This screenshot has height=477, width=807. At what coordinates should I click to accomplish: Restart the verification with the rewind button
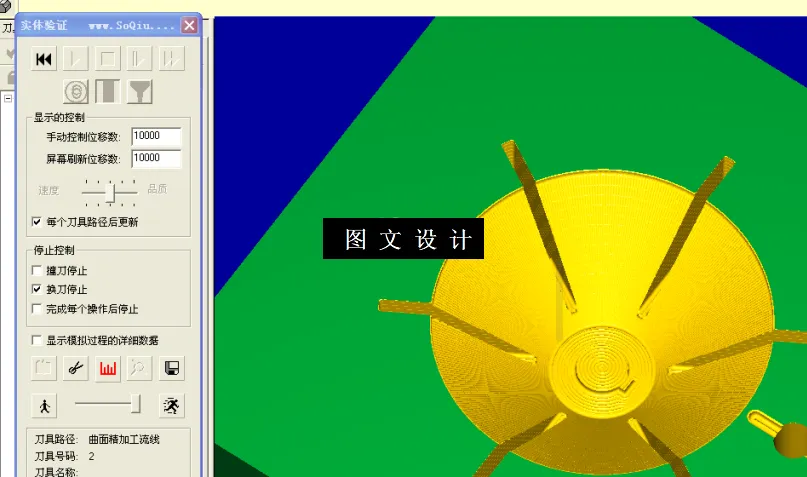44,59
